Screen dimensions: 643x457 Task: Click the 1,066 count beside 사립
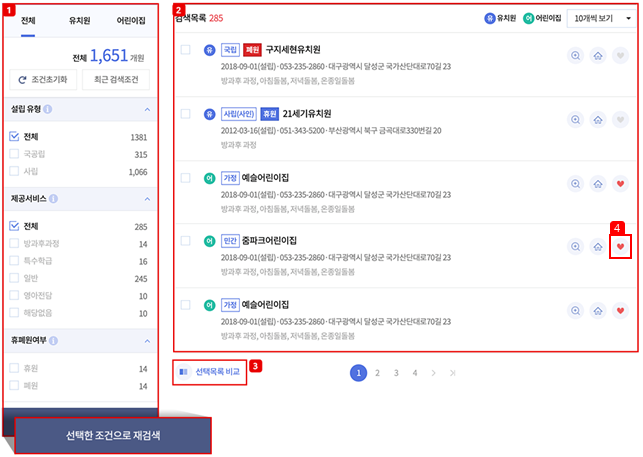[138, 172]
